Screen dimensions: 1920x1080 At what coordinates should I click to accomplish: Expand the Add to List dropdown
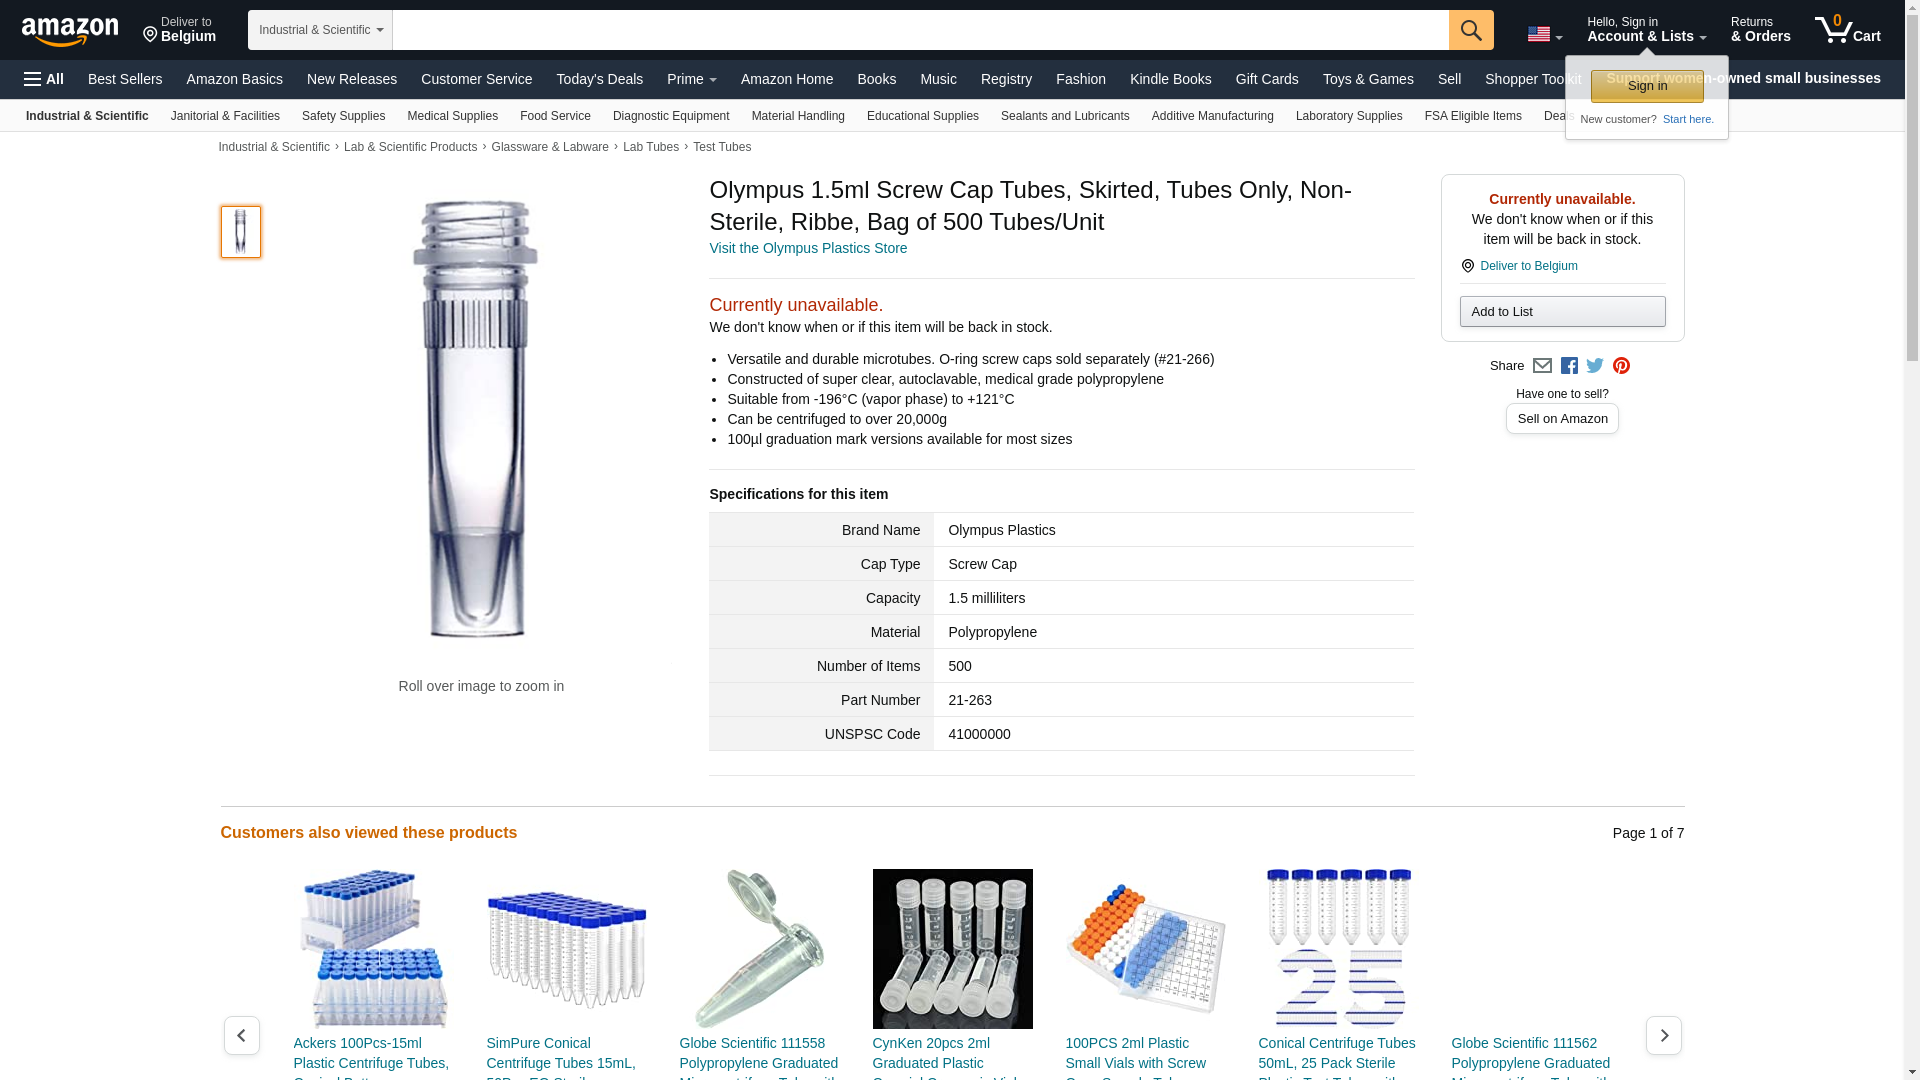[1562, 312]
